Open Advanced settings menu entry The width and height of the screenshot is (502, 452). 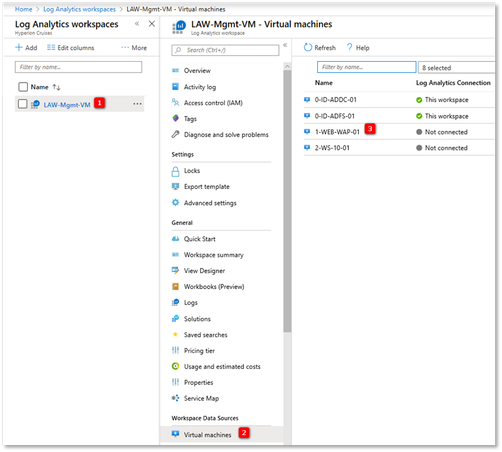pyautogui.click(x=210, y=203)
